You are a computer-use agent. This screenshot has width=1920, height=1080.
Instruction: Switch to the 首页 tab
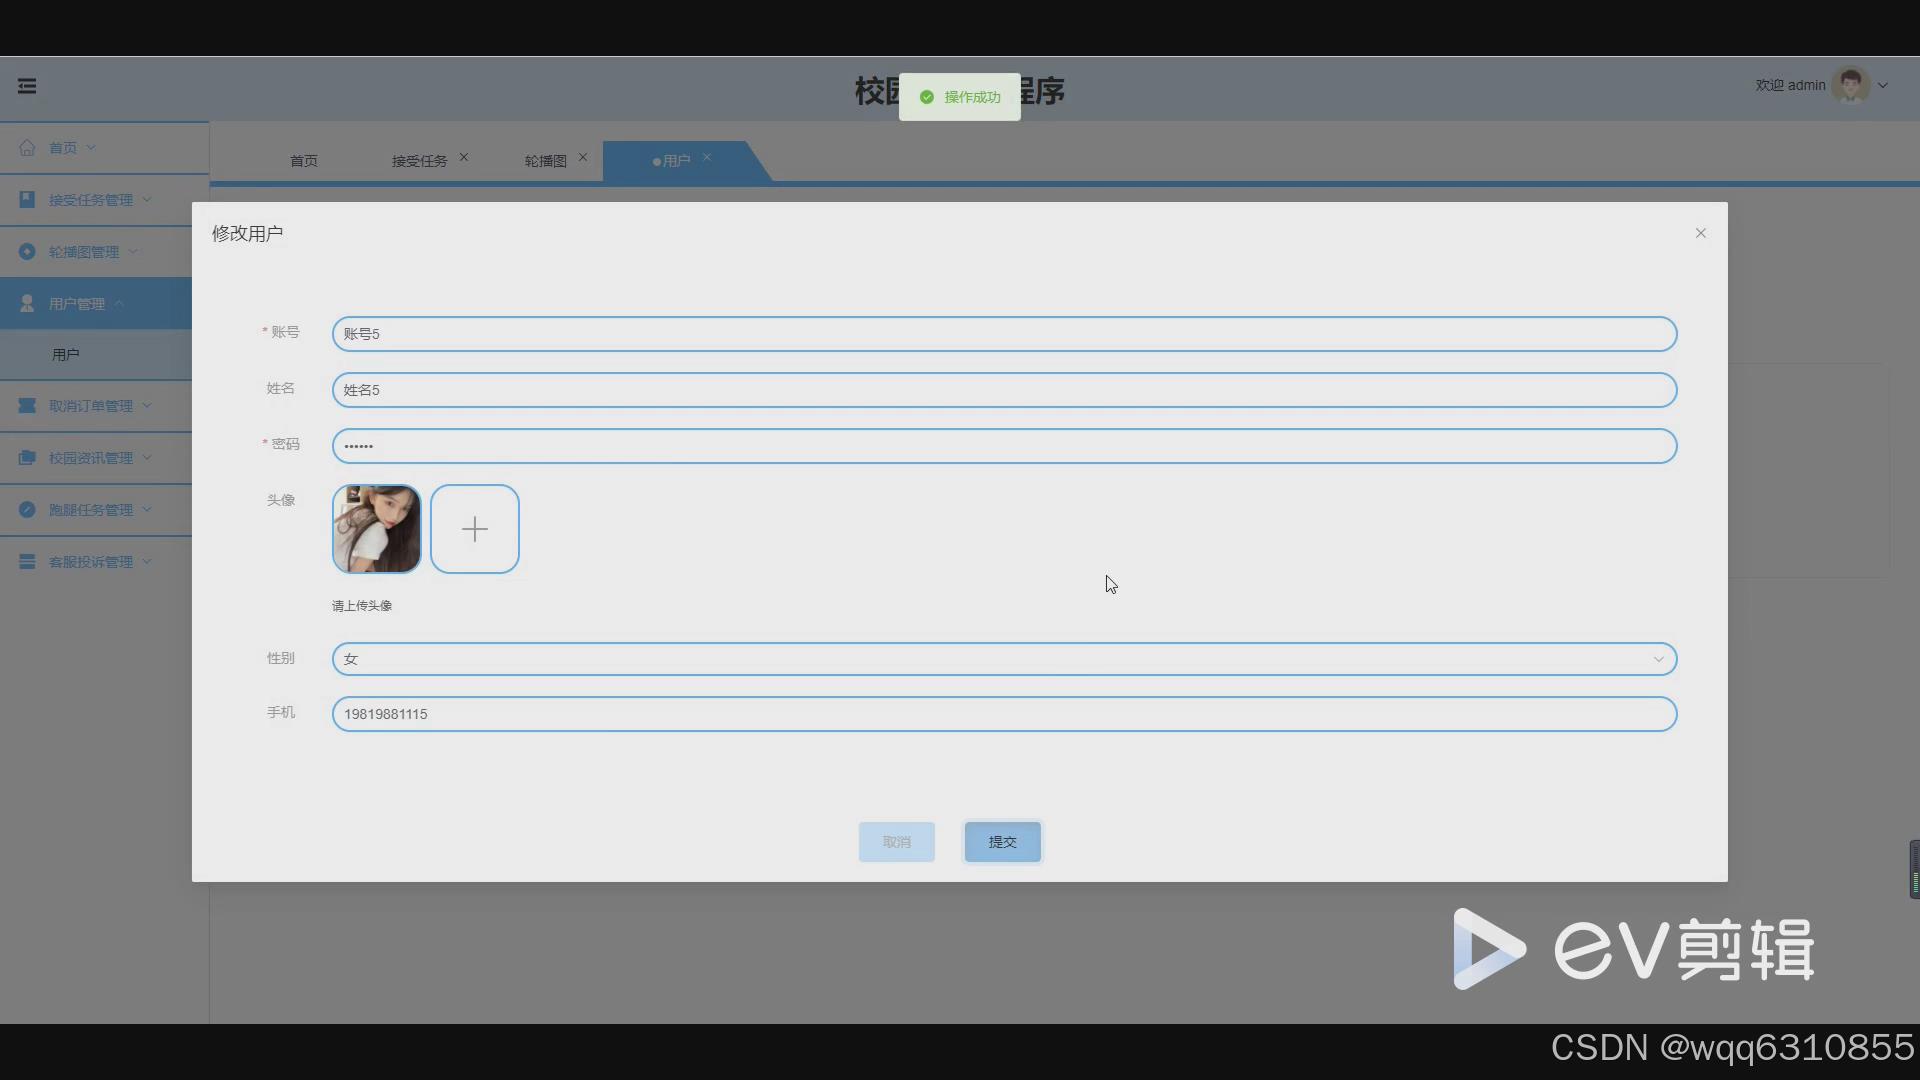pos(304,161)
